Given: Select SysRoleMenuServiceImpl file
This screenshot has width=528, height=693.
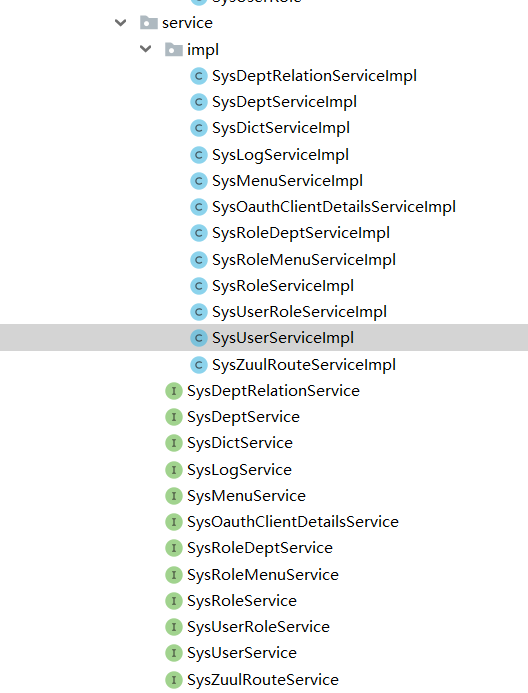Looking at the screenshot, I should point(304,259).
